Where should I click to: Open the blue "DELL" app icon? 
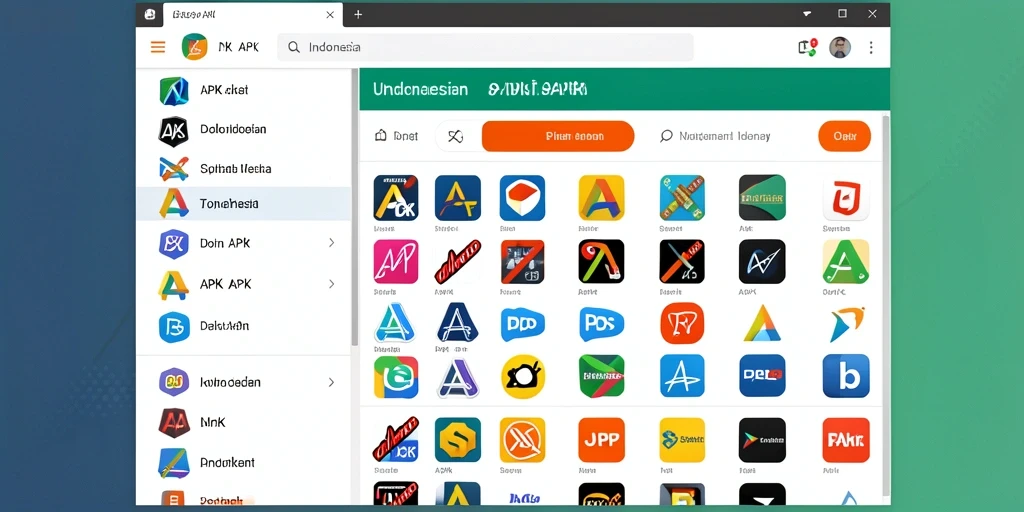click(x=762, y=376)
